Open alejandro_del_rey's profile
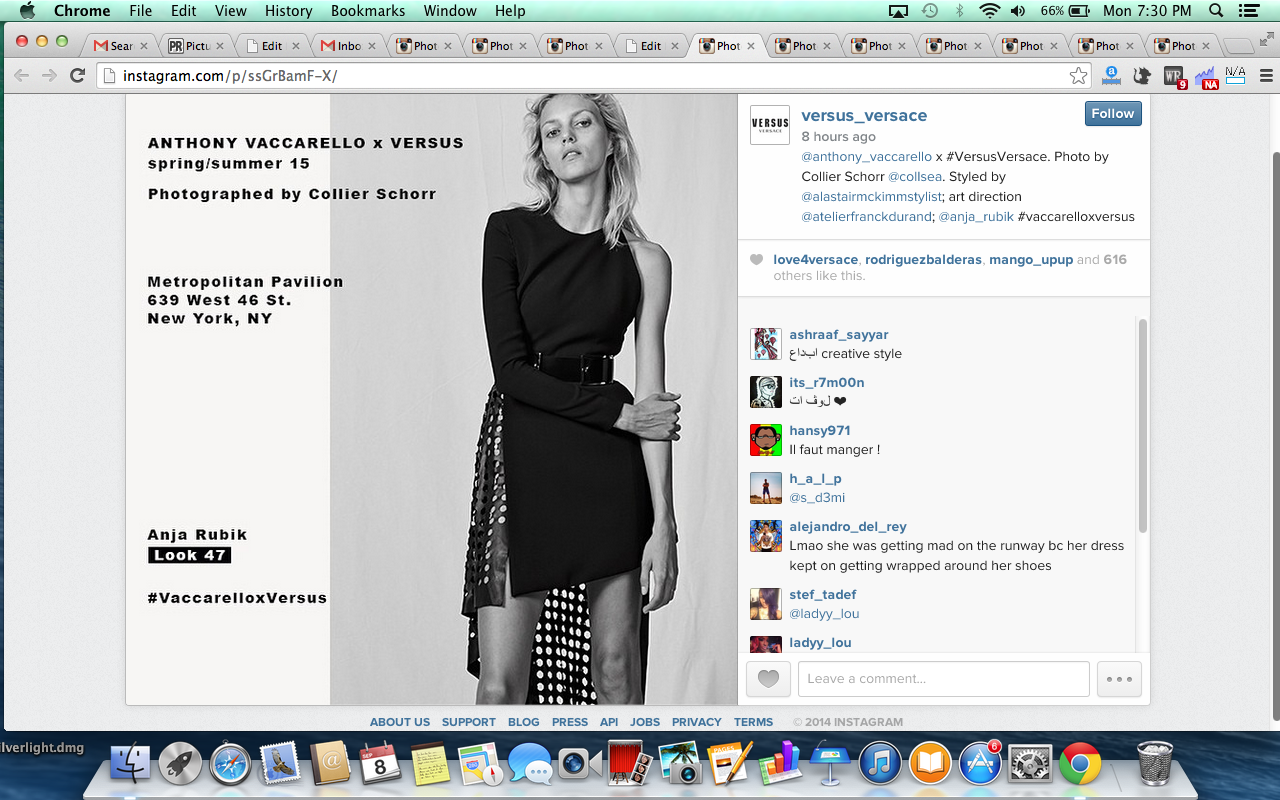Image resolution: width=1280 pixels, height=800 pixels. [x=848, y=527]
